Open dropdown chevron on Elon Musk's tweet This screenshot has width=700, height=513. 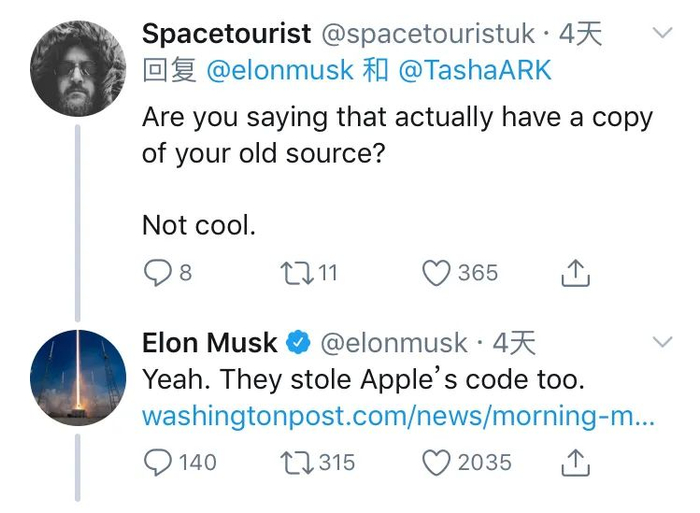pos(662,342)
